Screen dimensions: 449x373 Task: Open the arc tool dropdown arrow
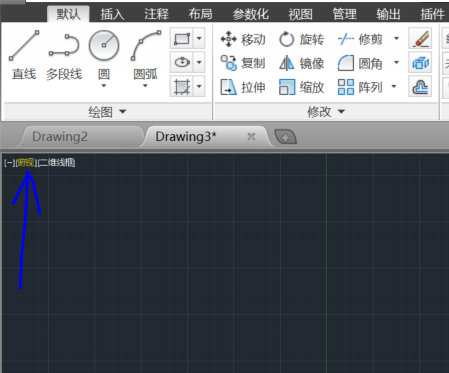pos(145,86)
